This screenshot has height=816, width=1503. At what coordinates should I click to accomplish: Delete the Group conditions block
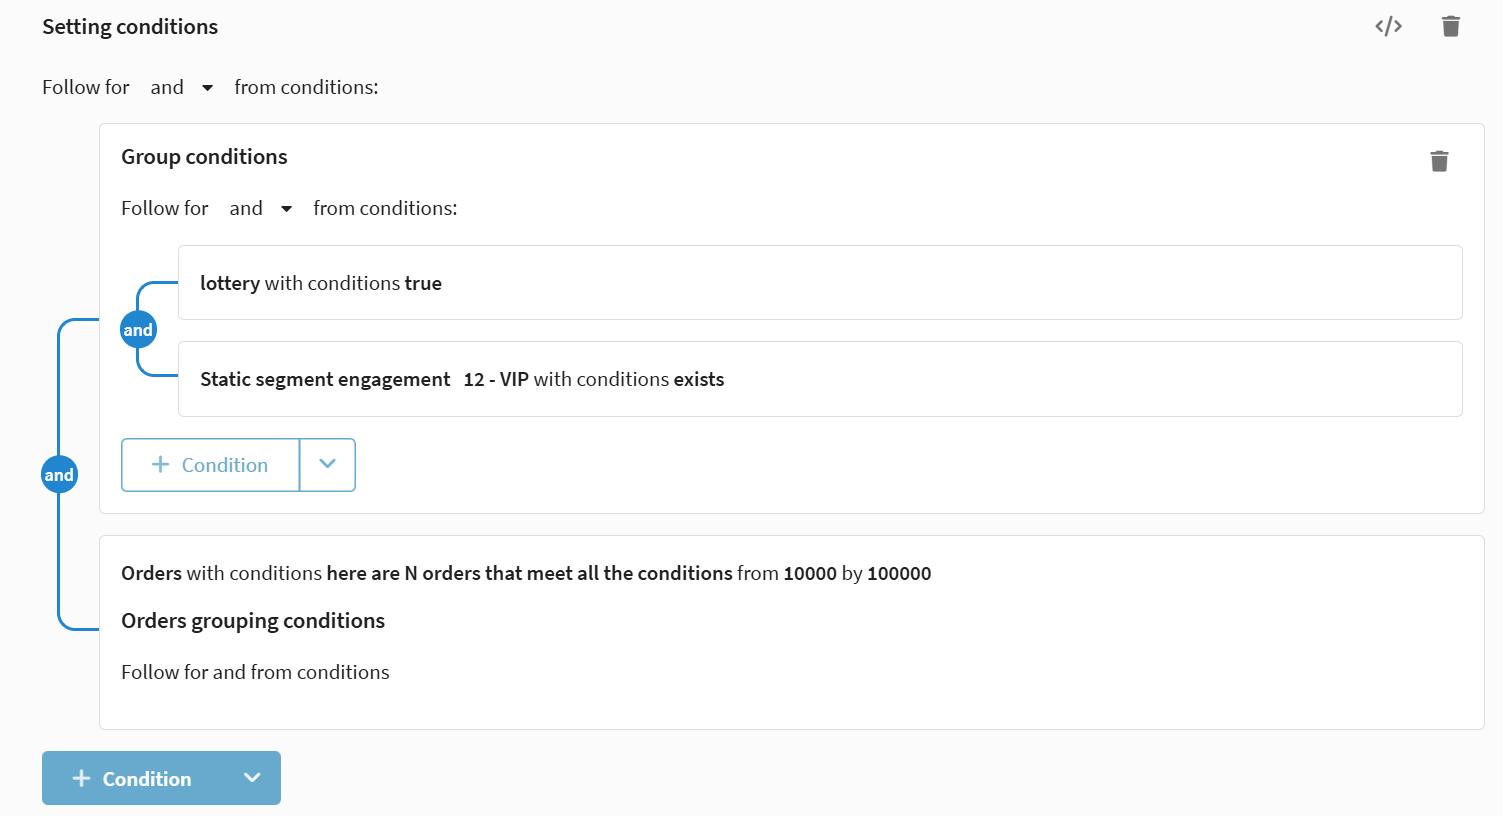point(1439,161)
